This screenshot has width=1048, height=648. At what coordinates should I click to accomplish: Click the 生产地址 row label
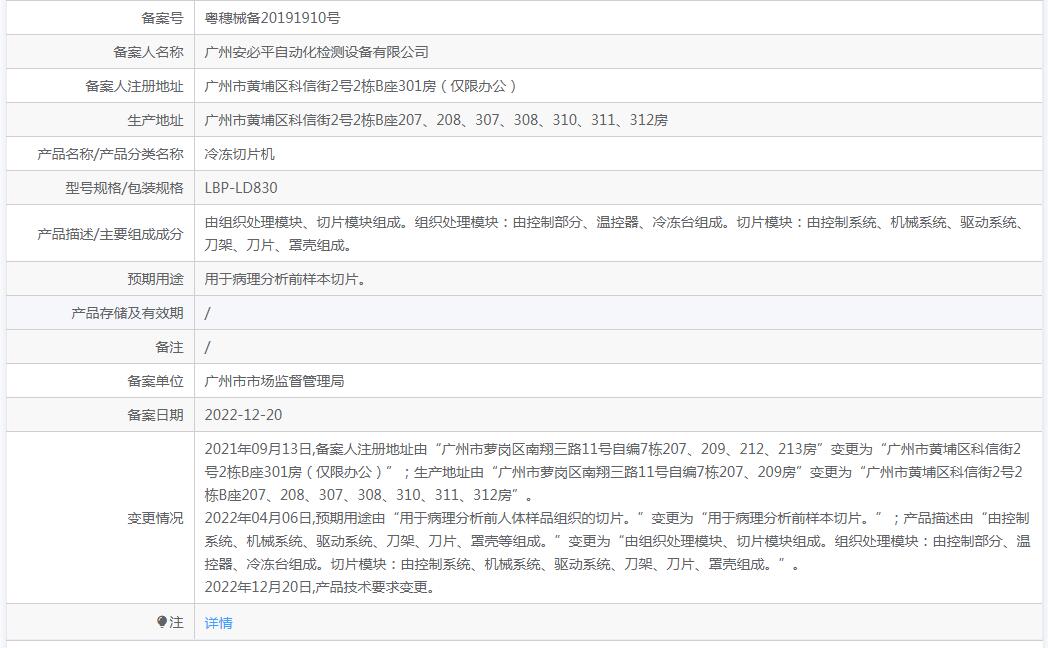(155, 120)
